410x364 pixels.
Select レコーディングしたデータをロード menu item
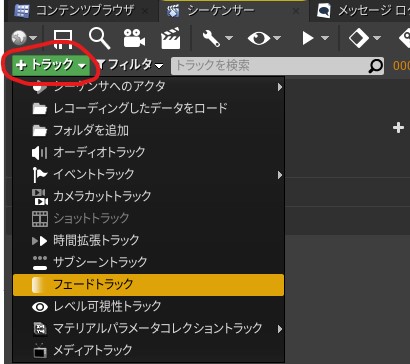click(148, 108)
